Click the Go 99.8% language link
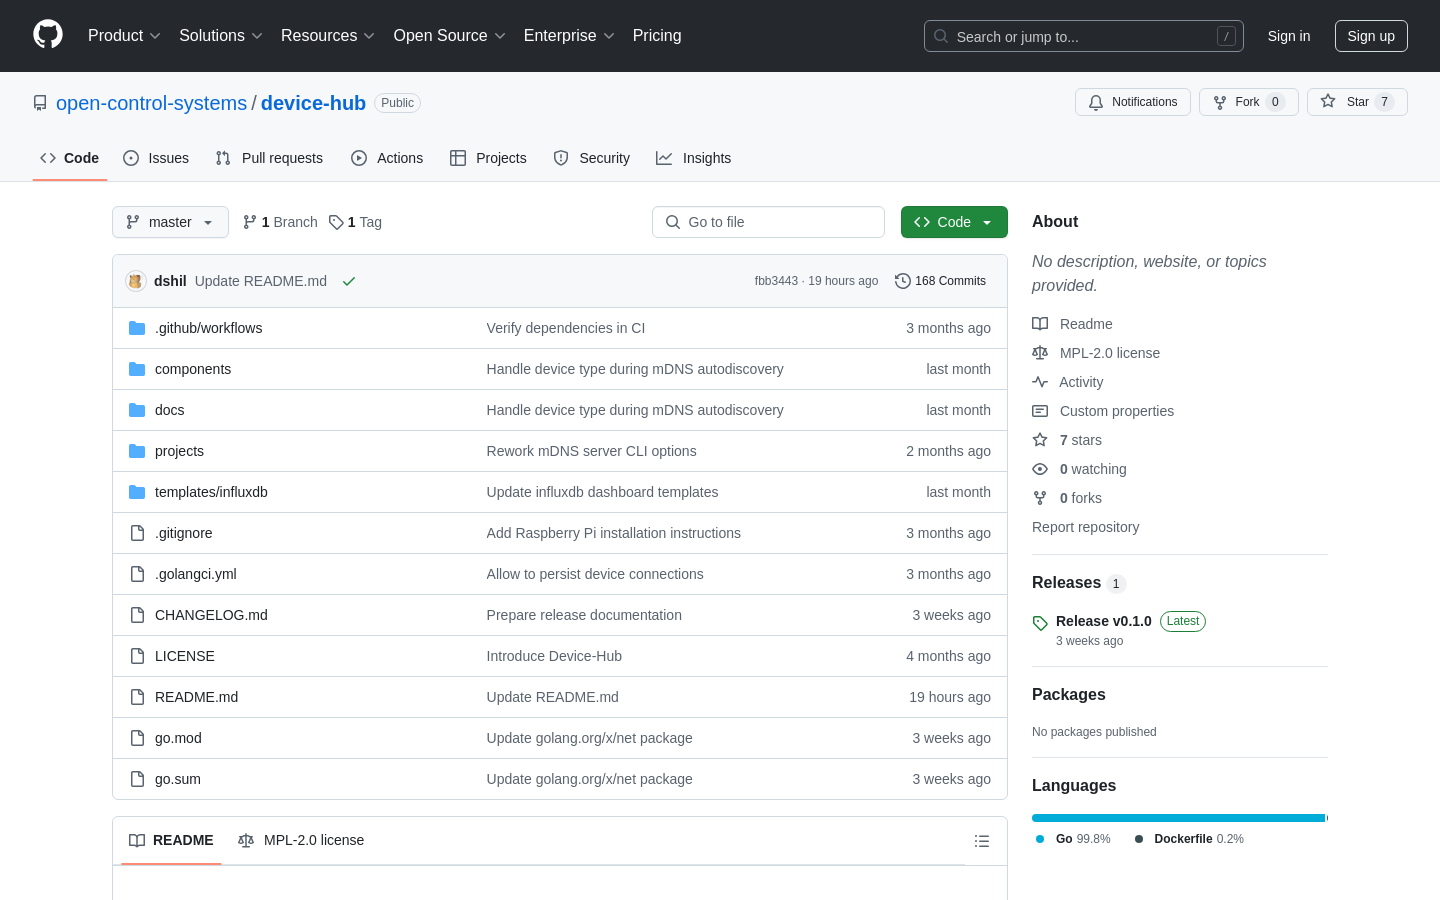The height and width of the screenshot is (900, 1440). pyautogui.click(x=1074, y=839)
